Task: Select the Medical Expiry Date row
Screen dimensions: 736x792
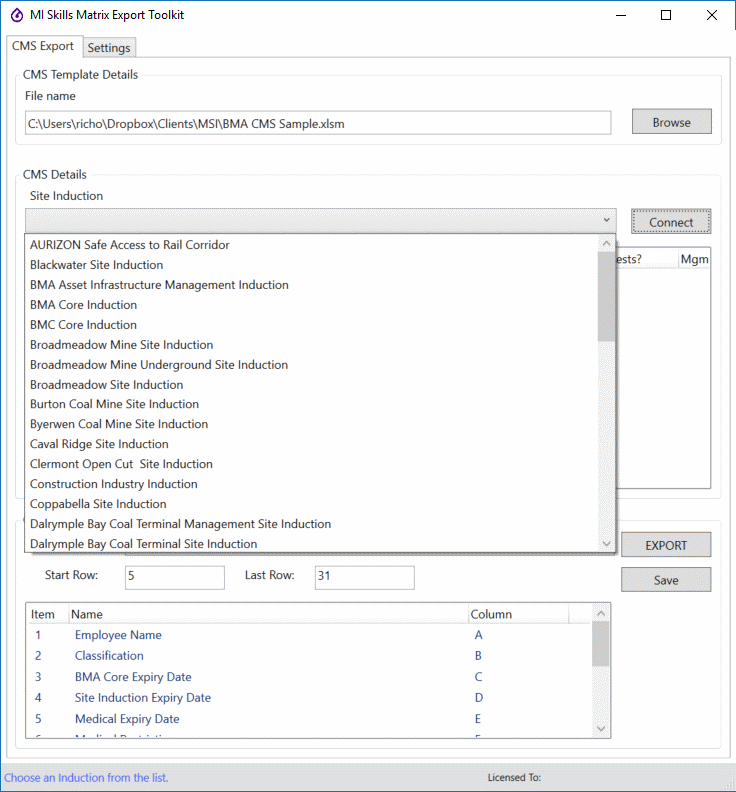Action: tap(309, 719)
